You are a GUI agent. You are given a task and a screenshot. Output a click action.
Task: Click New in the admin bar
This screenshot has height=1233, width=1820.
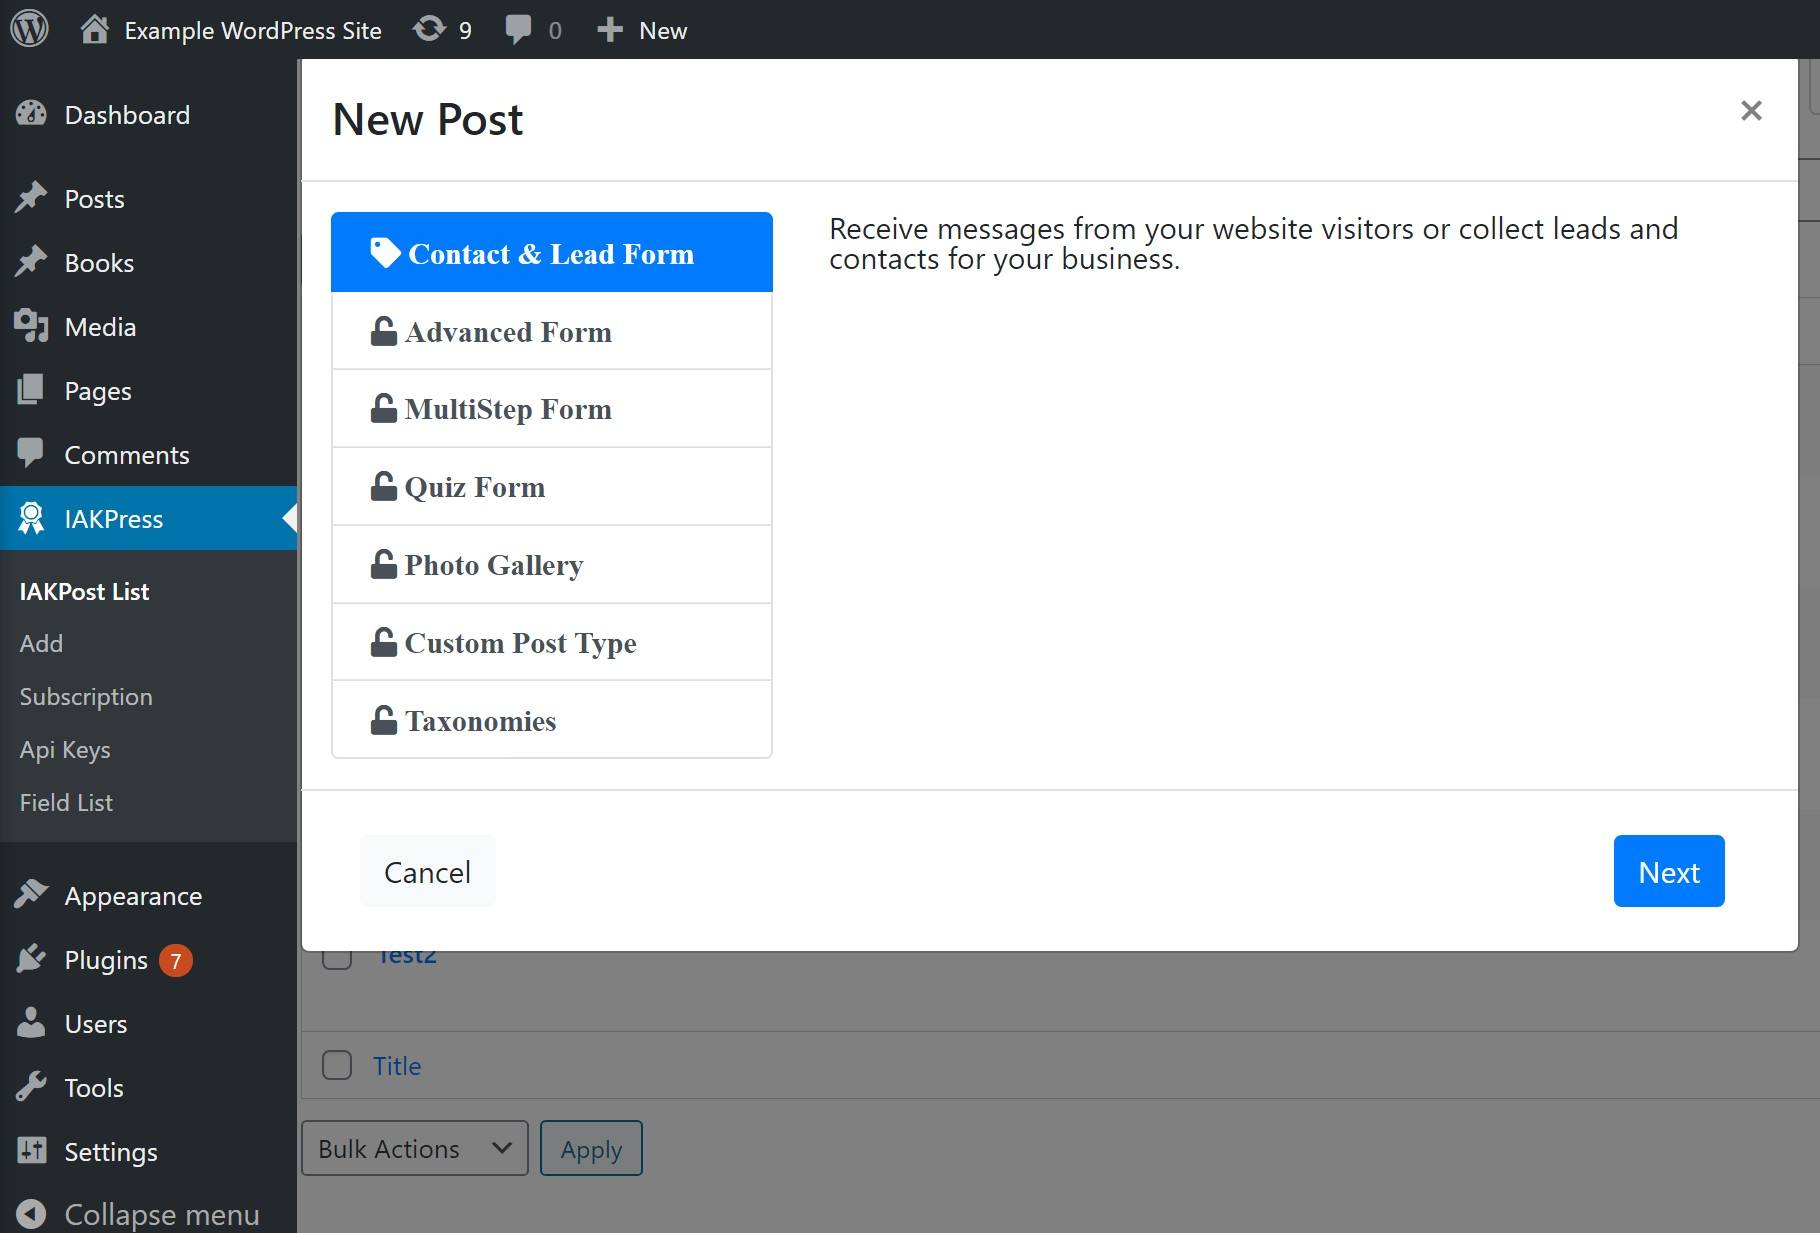[x=663, y=30]
